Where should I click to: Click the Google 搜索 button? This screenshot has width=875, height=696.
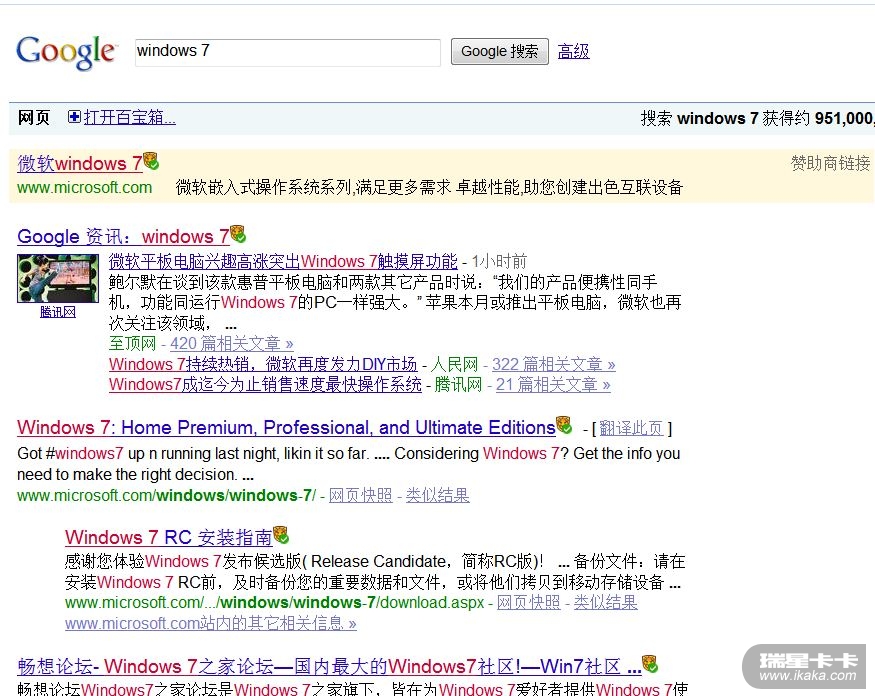click(x=499, y=51)
